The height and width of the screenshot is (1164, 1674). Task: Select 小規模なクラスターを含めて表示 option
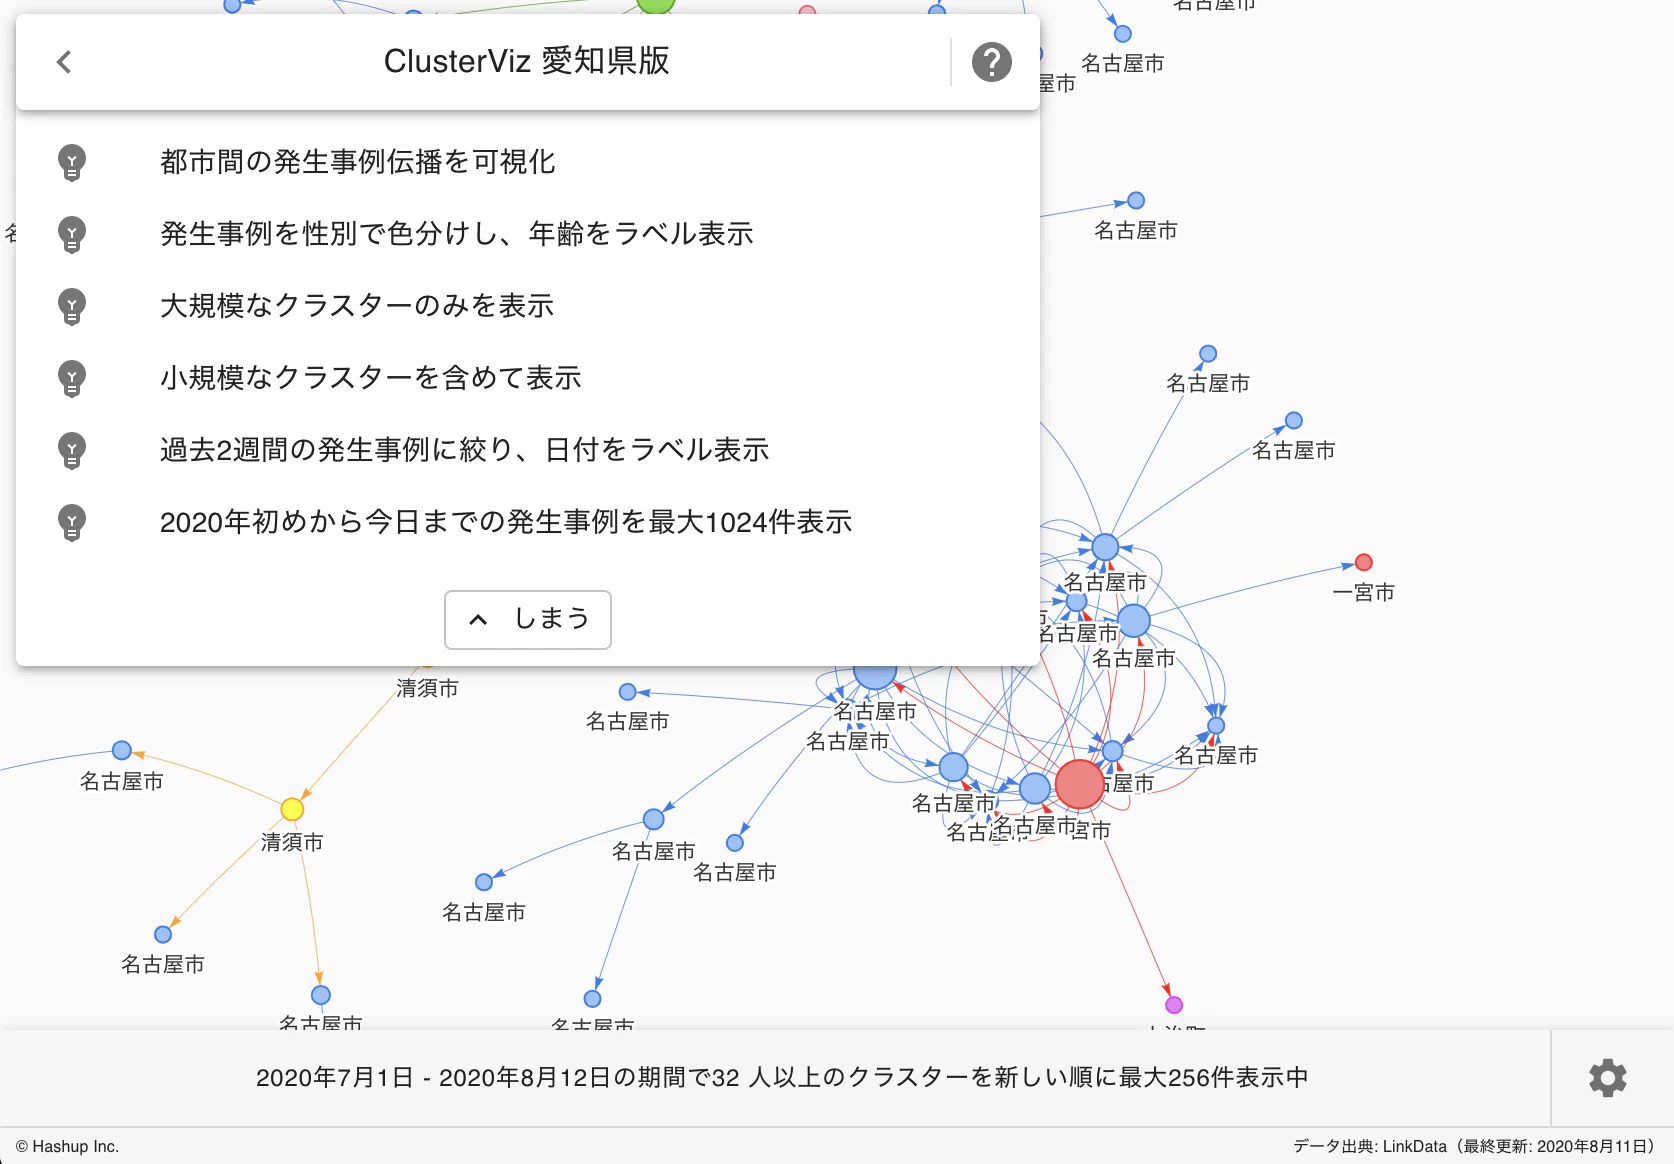(528, 378)
